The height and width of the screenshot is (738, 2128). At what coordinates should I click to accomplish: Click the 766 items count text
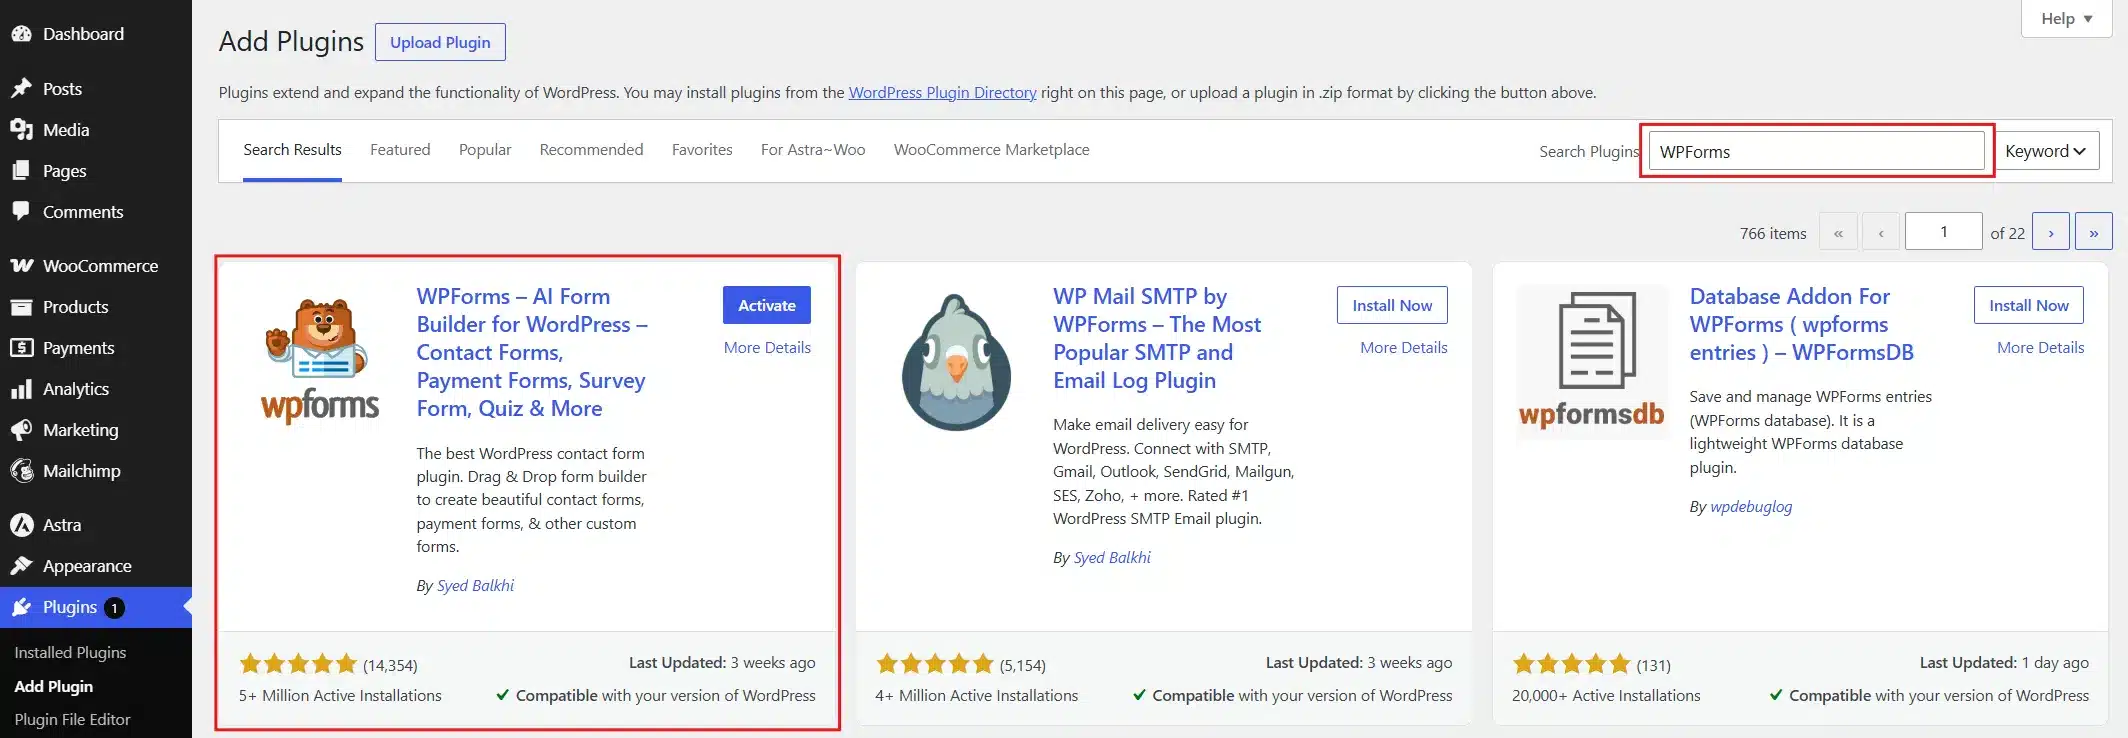1773,233
